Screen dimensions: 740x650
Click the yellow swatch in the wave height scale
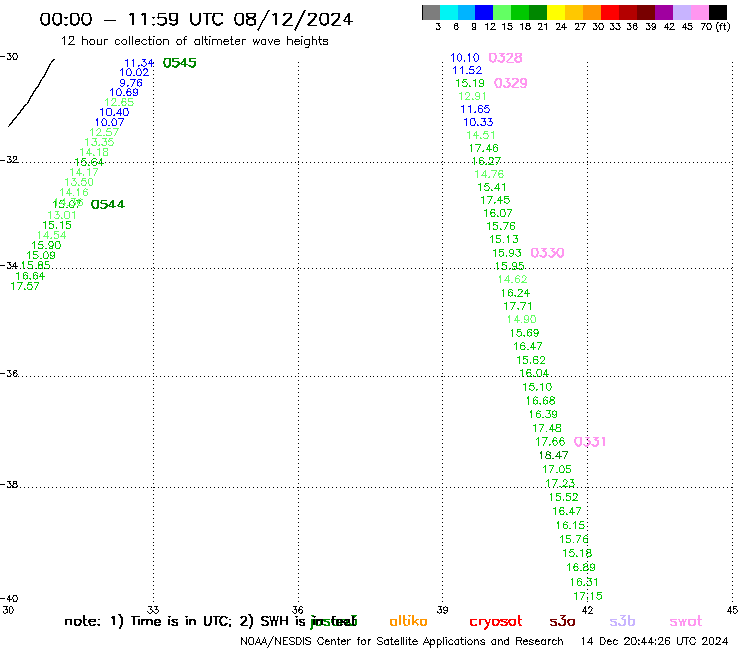click(x=556, y=12)
